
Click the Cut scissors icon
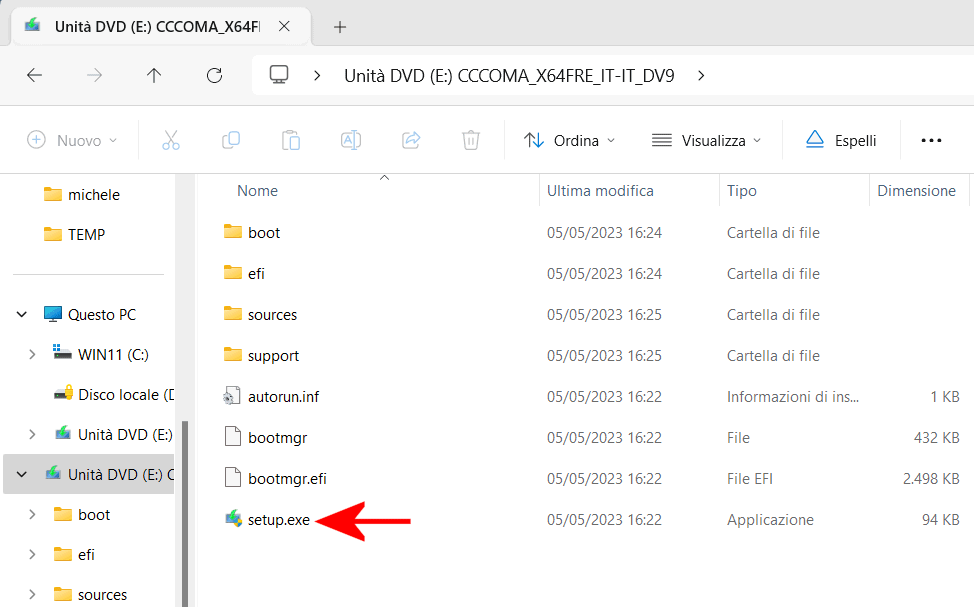(x=171, y=140)
